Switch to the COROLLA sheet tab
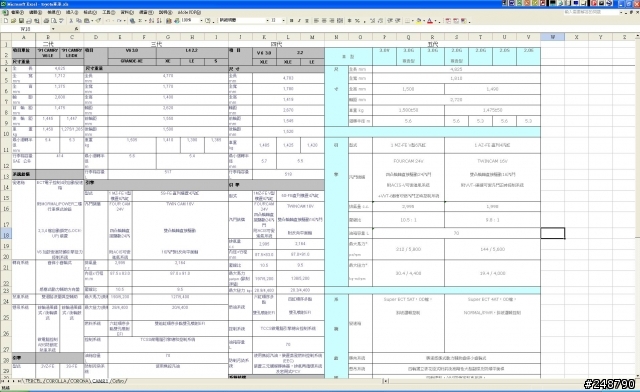Image resolution: width=640 pixels, height=392 pixels. tap(56, 381)
